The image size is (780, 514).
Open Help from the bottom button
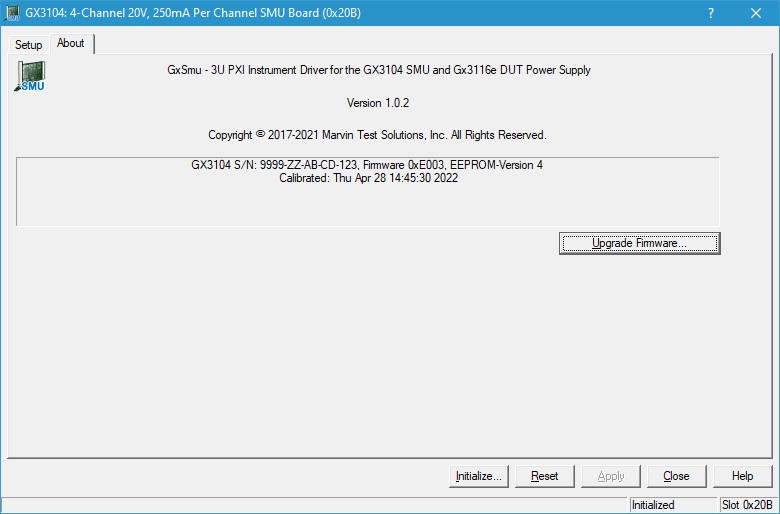coord(743,476)
